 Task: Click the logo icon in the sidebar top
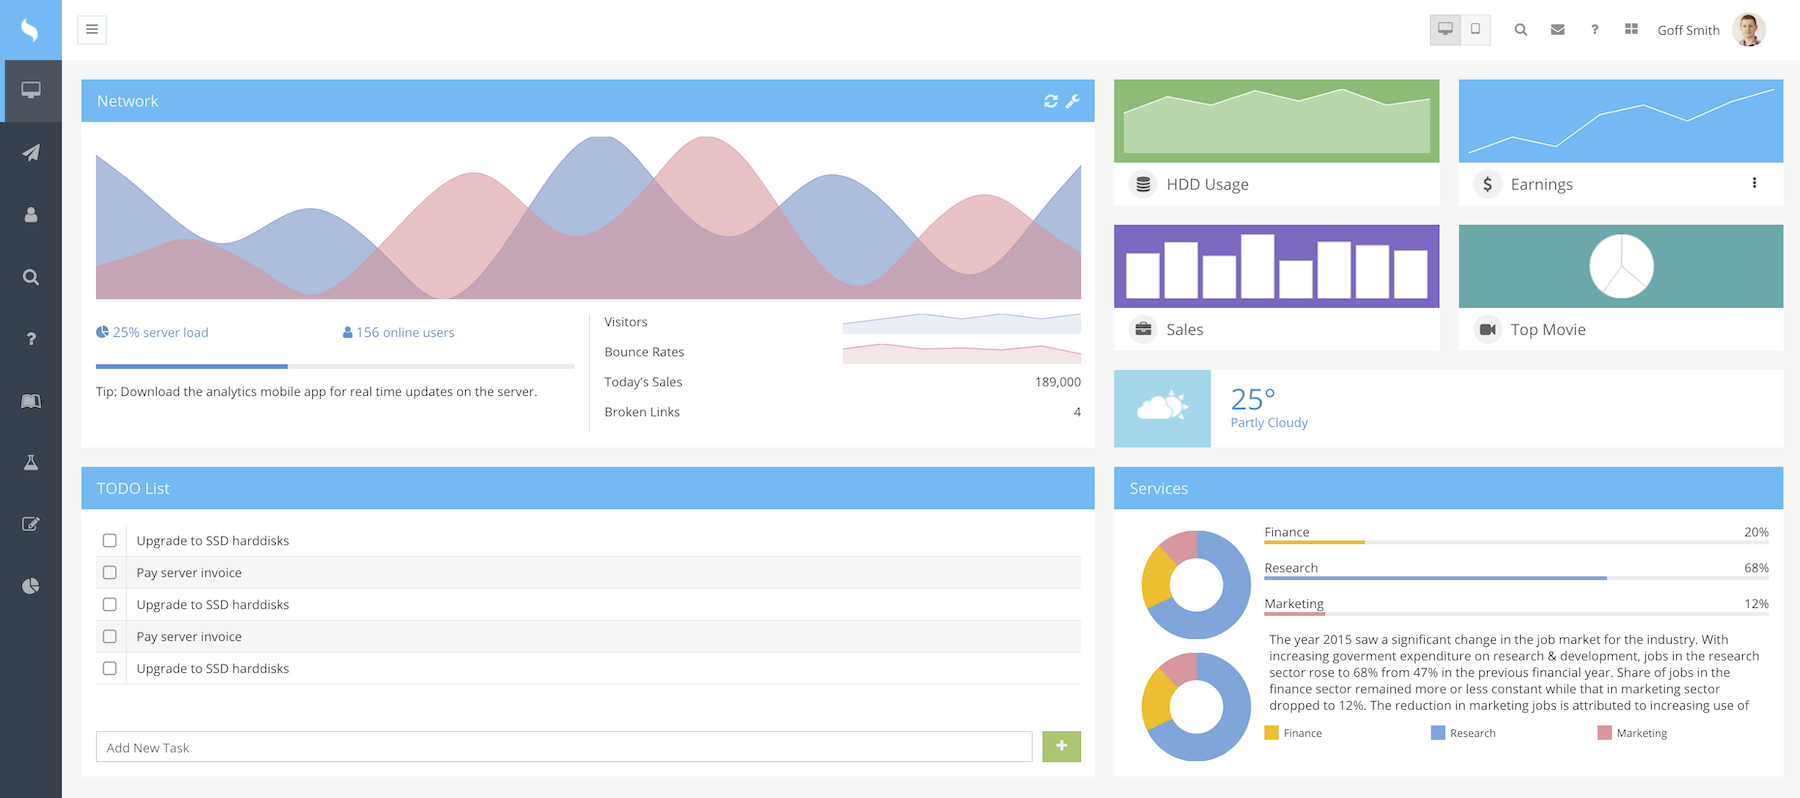(x=30, y=30)
